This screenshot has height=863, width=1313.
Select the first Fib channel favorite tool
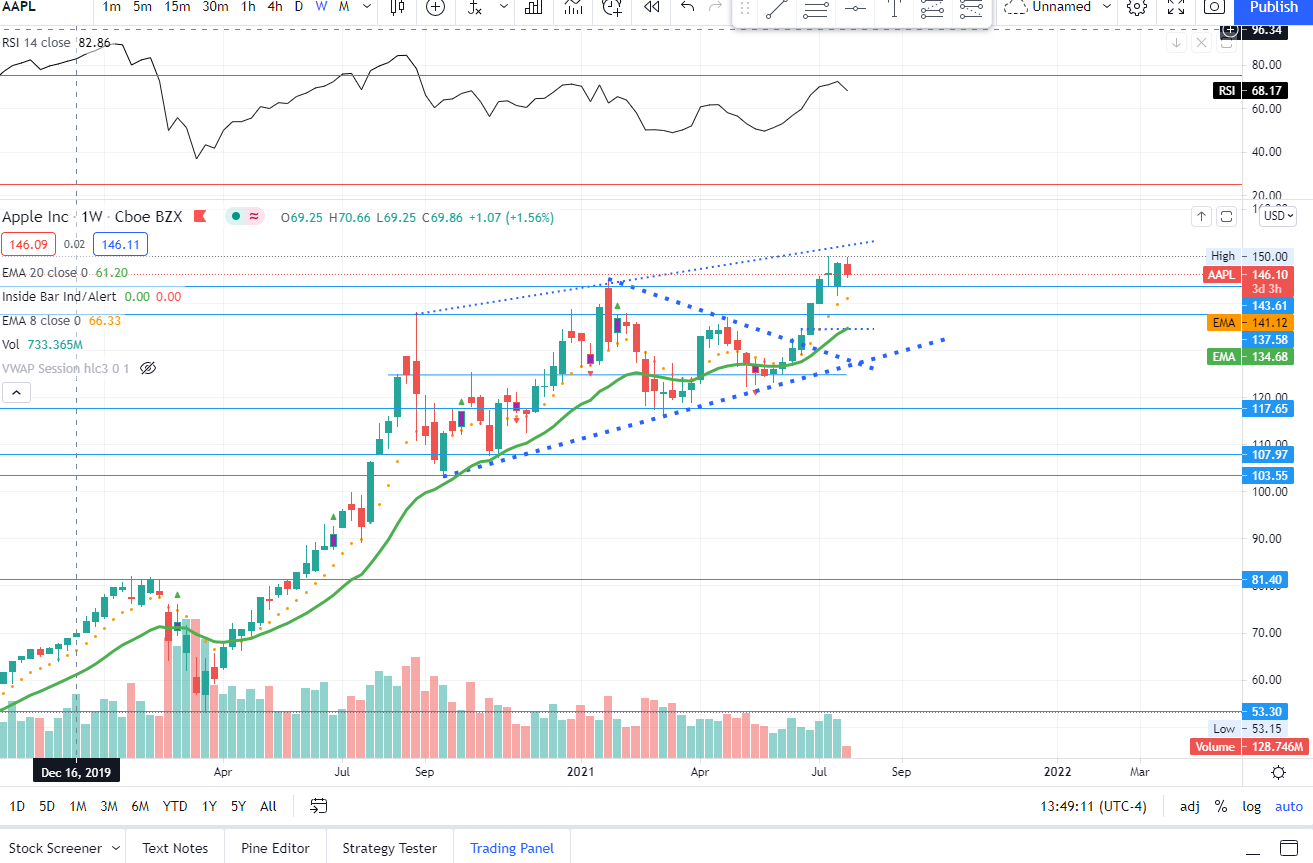coord(932,10)
